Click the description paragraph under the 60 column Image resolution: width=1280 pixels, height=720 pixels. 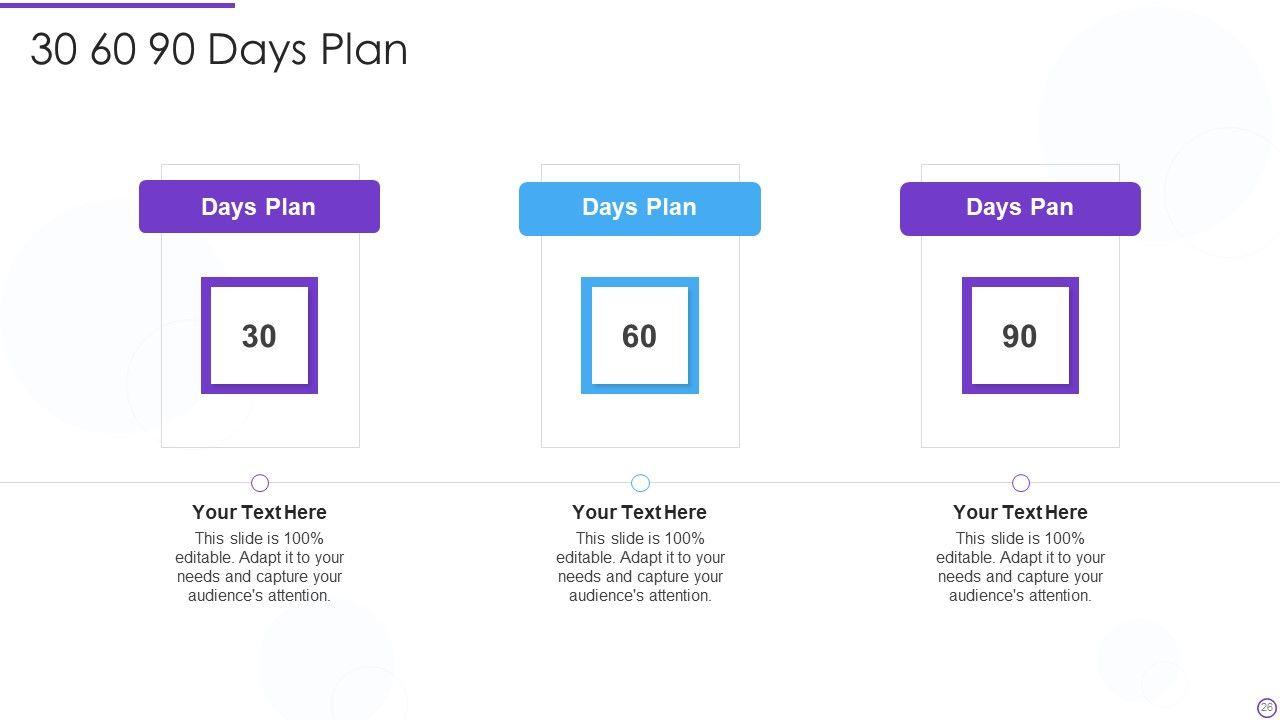[x=640, y=567]
